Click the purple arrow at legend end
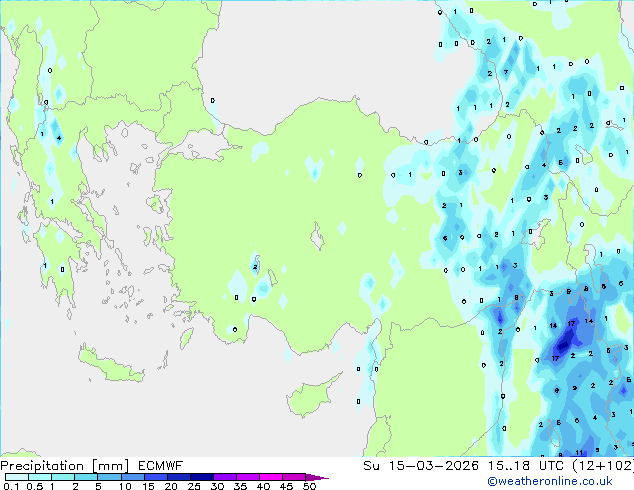Image resolution: width=634 pixels, height=490 pixels. coord(317,477)
